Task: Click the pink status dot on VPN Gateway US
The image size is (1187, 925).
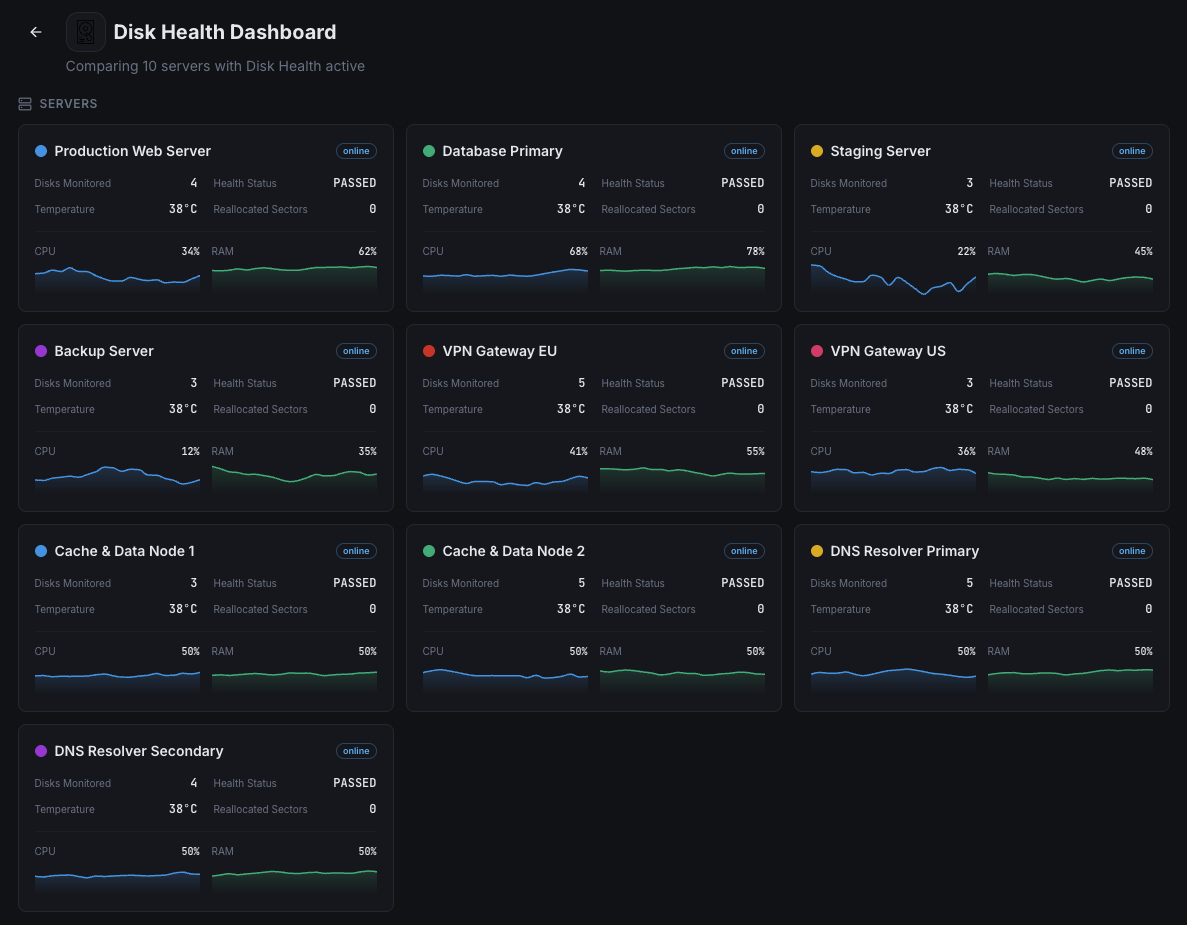Action: 816,351
